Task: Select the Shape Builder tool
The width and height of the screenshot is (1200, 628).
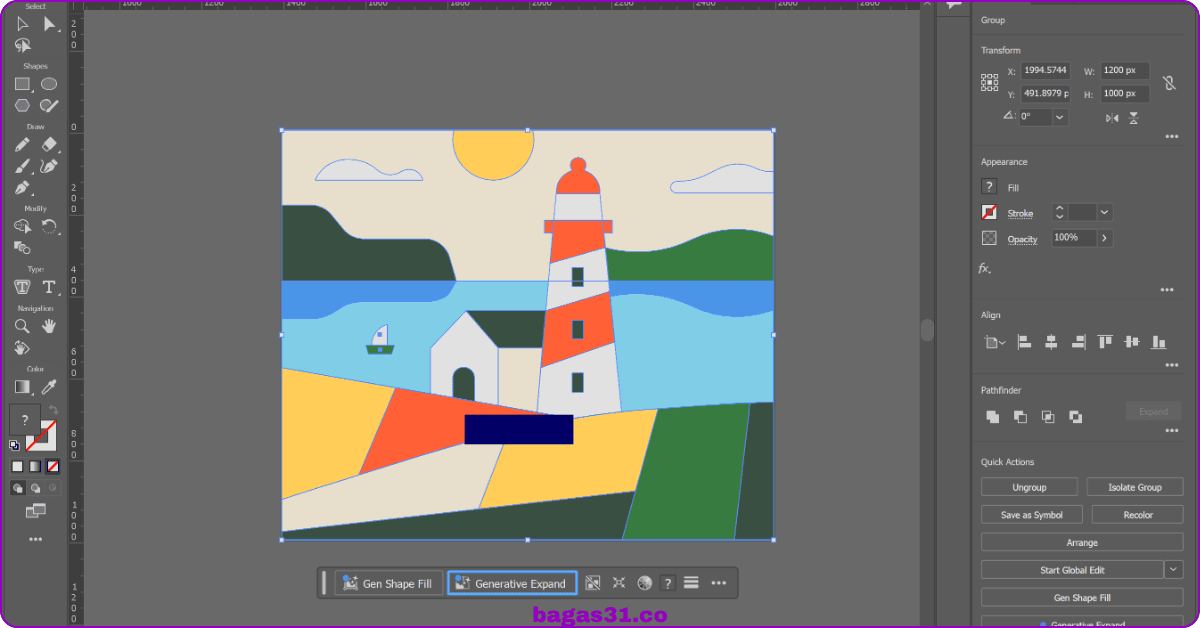Action: (x=22, y=227)
